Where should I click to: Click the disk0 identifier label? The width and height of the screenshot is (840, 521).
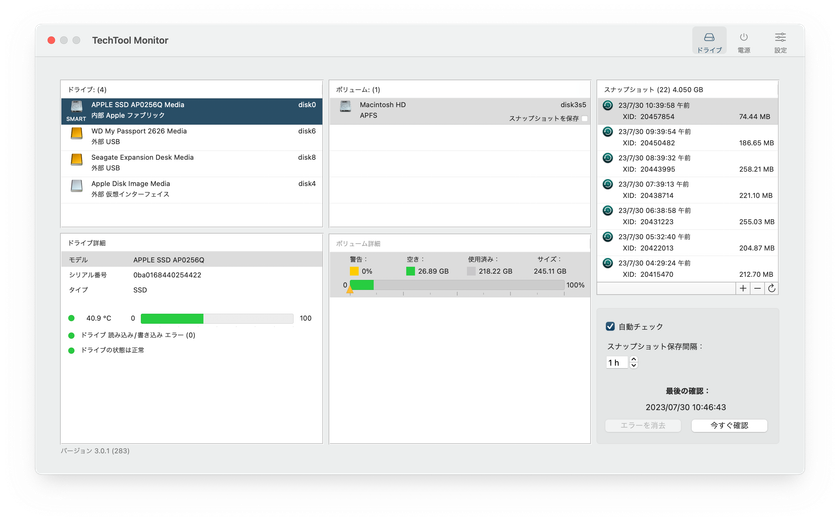[307, 105]
